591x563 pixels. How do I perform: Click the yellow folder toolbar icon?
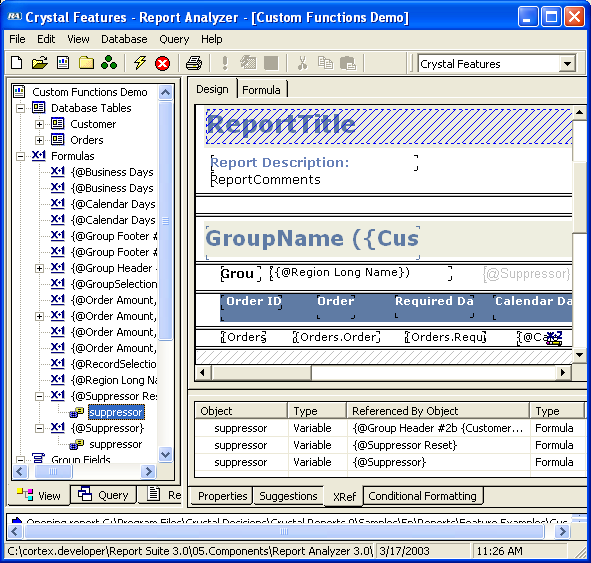pyautogui.click(x=86, y=63)
